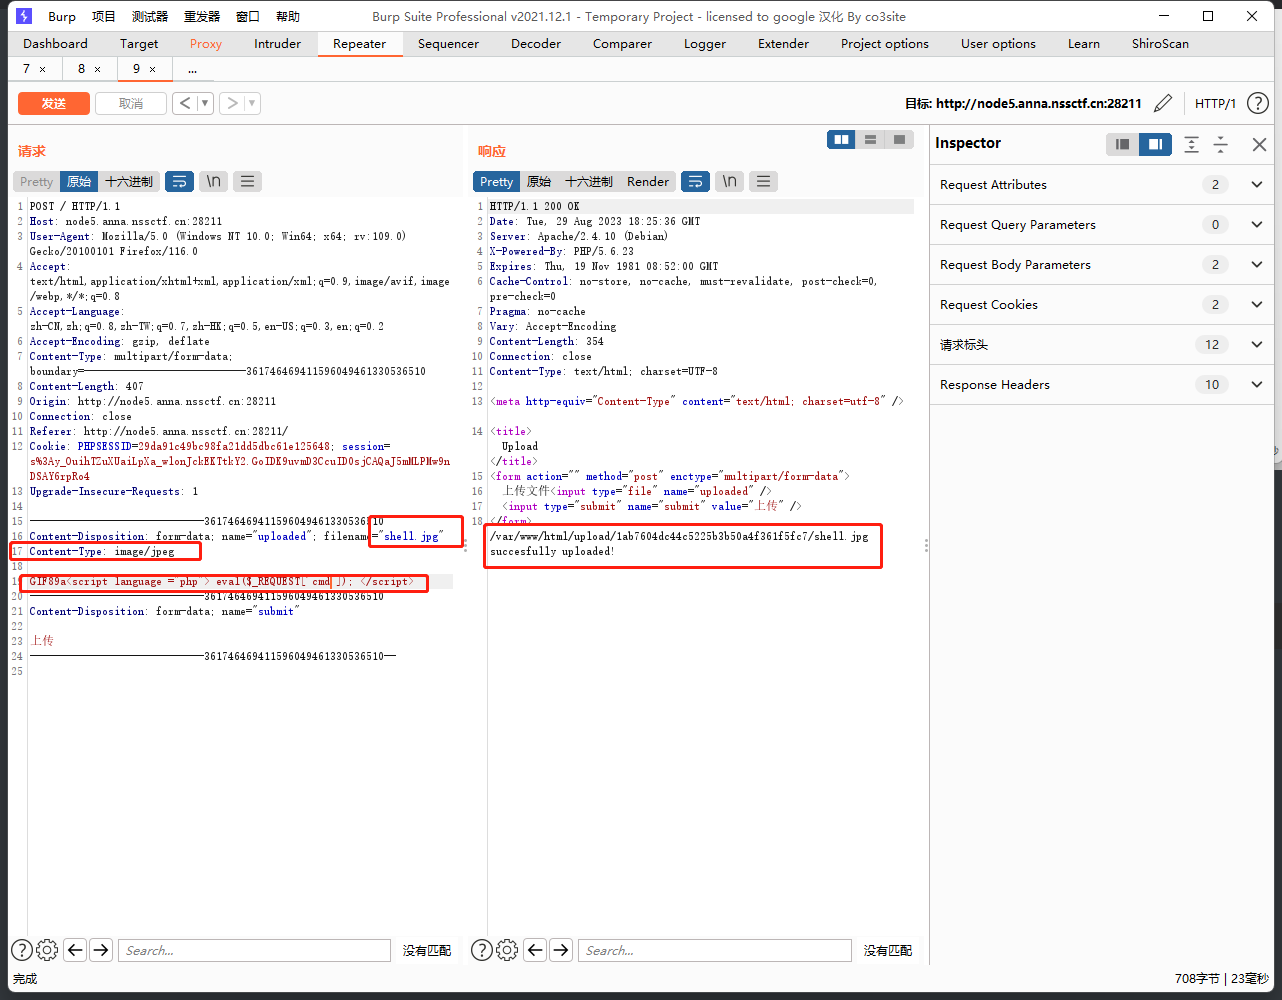Open the Decoder tab
The width and height of the screenshot is (1282, 1000).
pos(536,43)
